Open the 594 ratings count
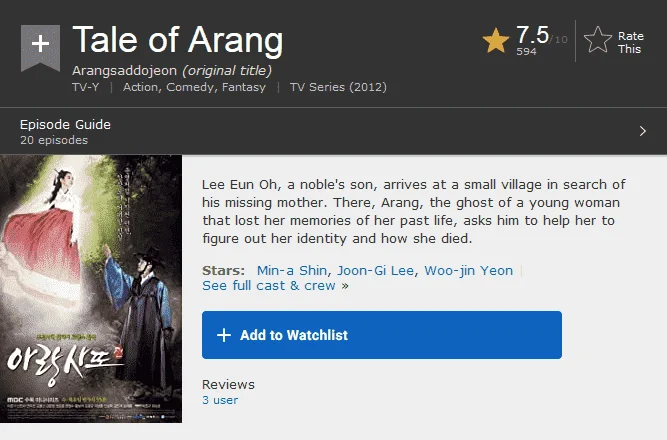The width and height of the screenshot is (667, 440). click(526, 51)
